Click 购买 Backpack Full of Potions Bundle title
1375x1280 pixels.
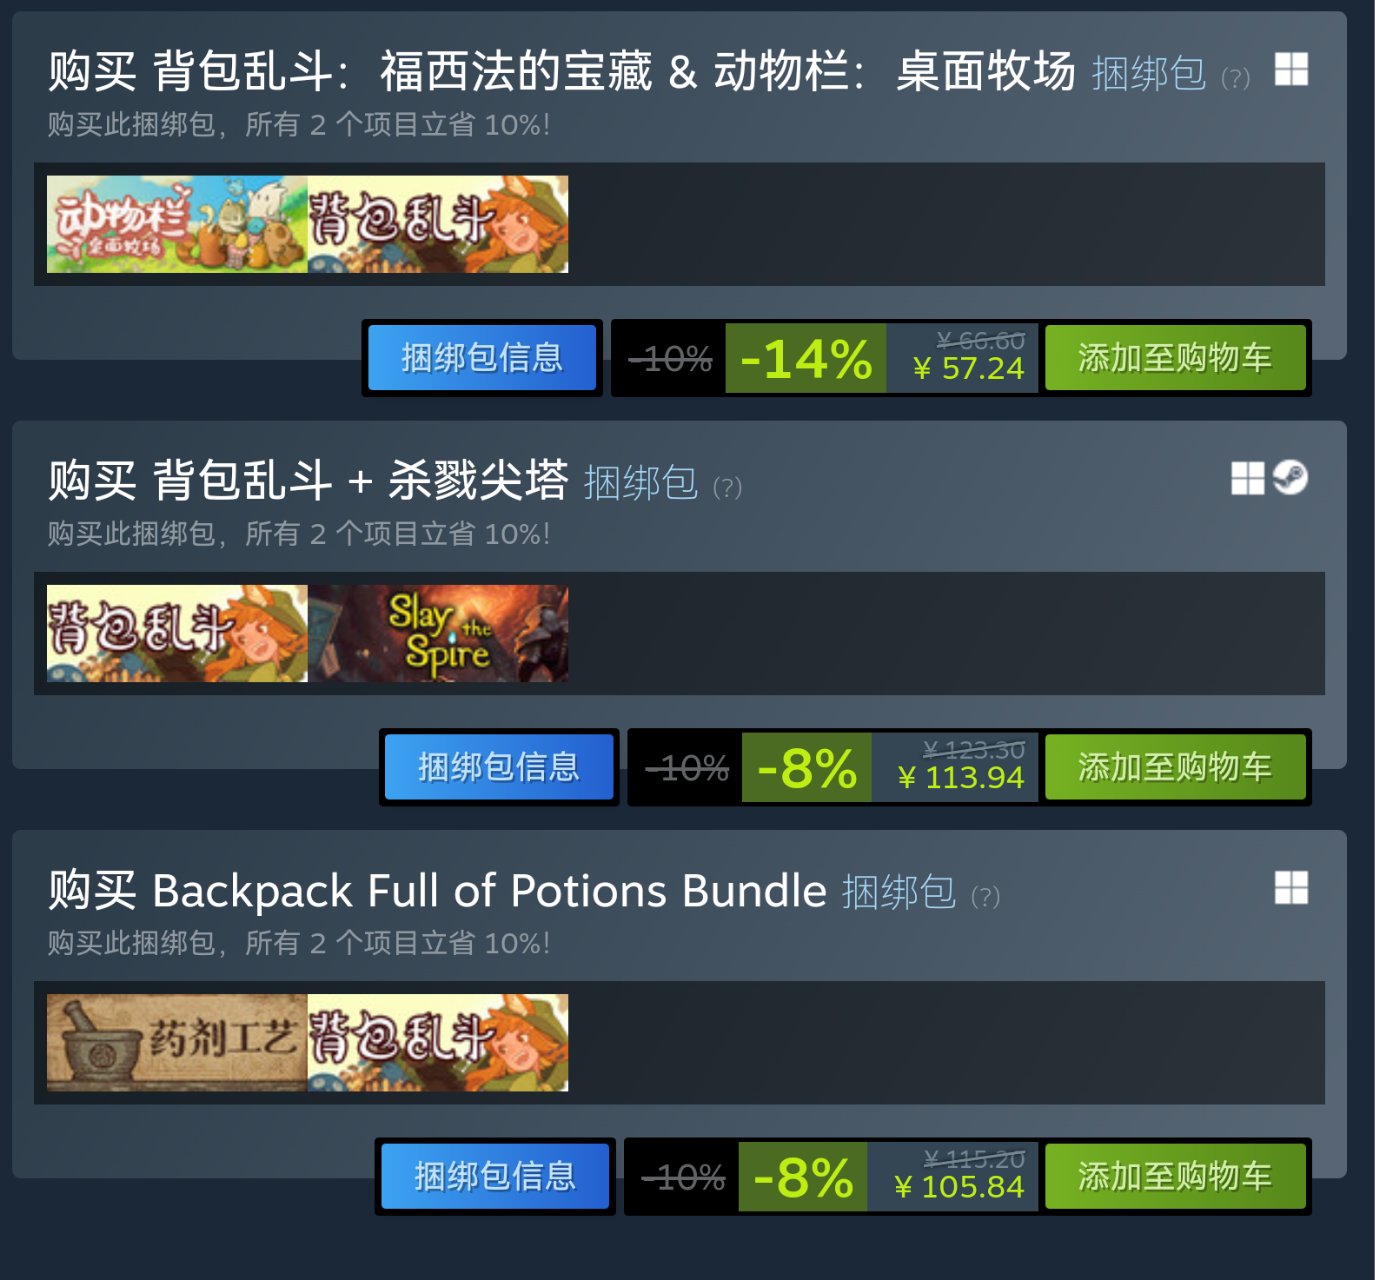point(438,890)
